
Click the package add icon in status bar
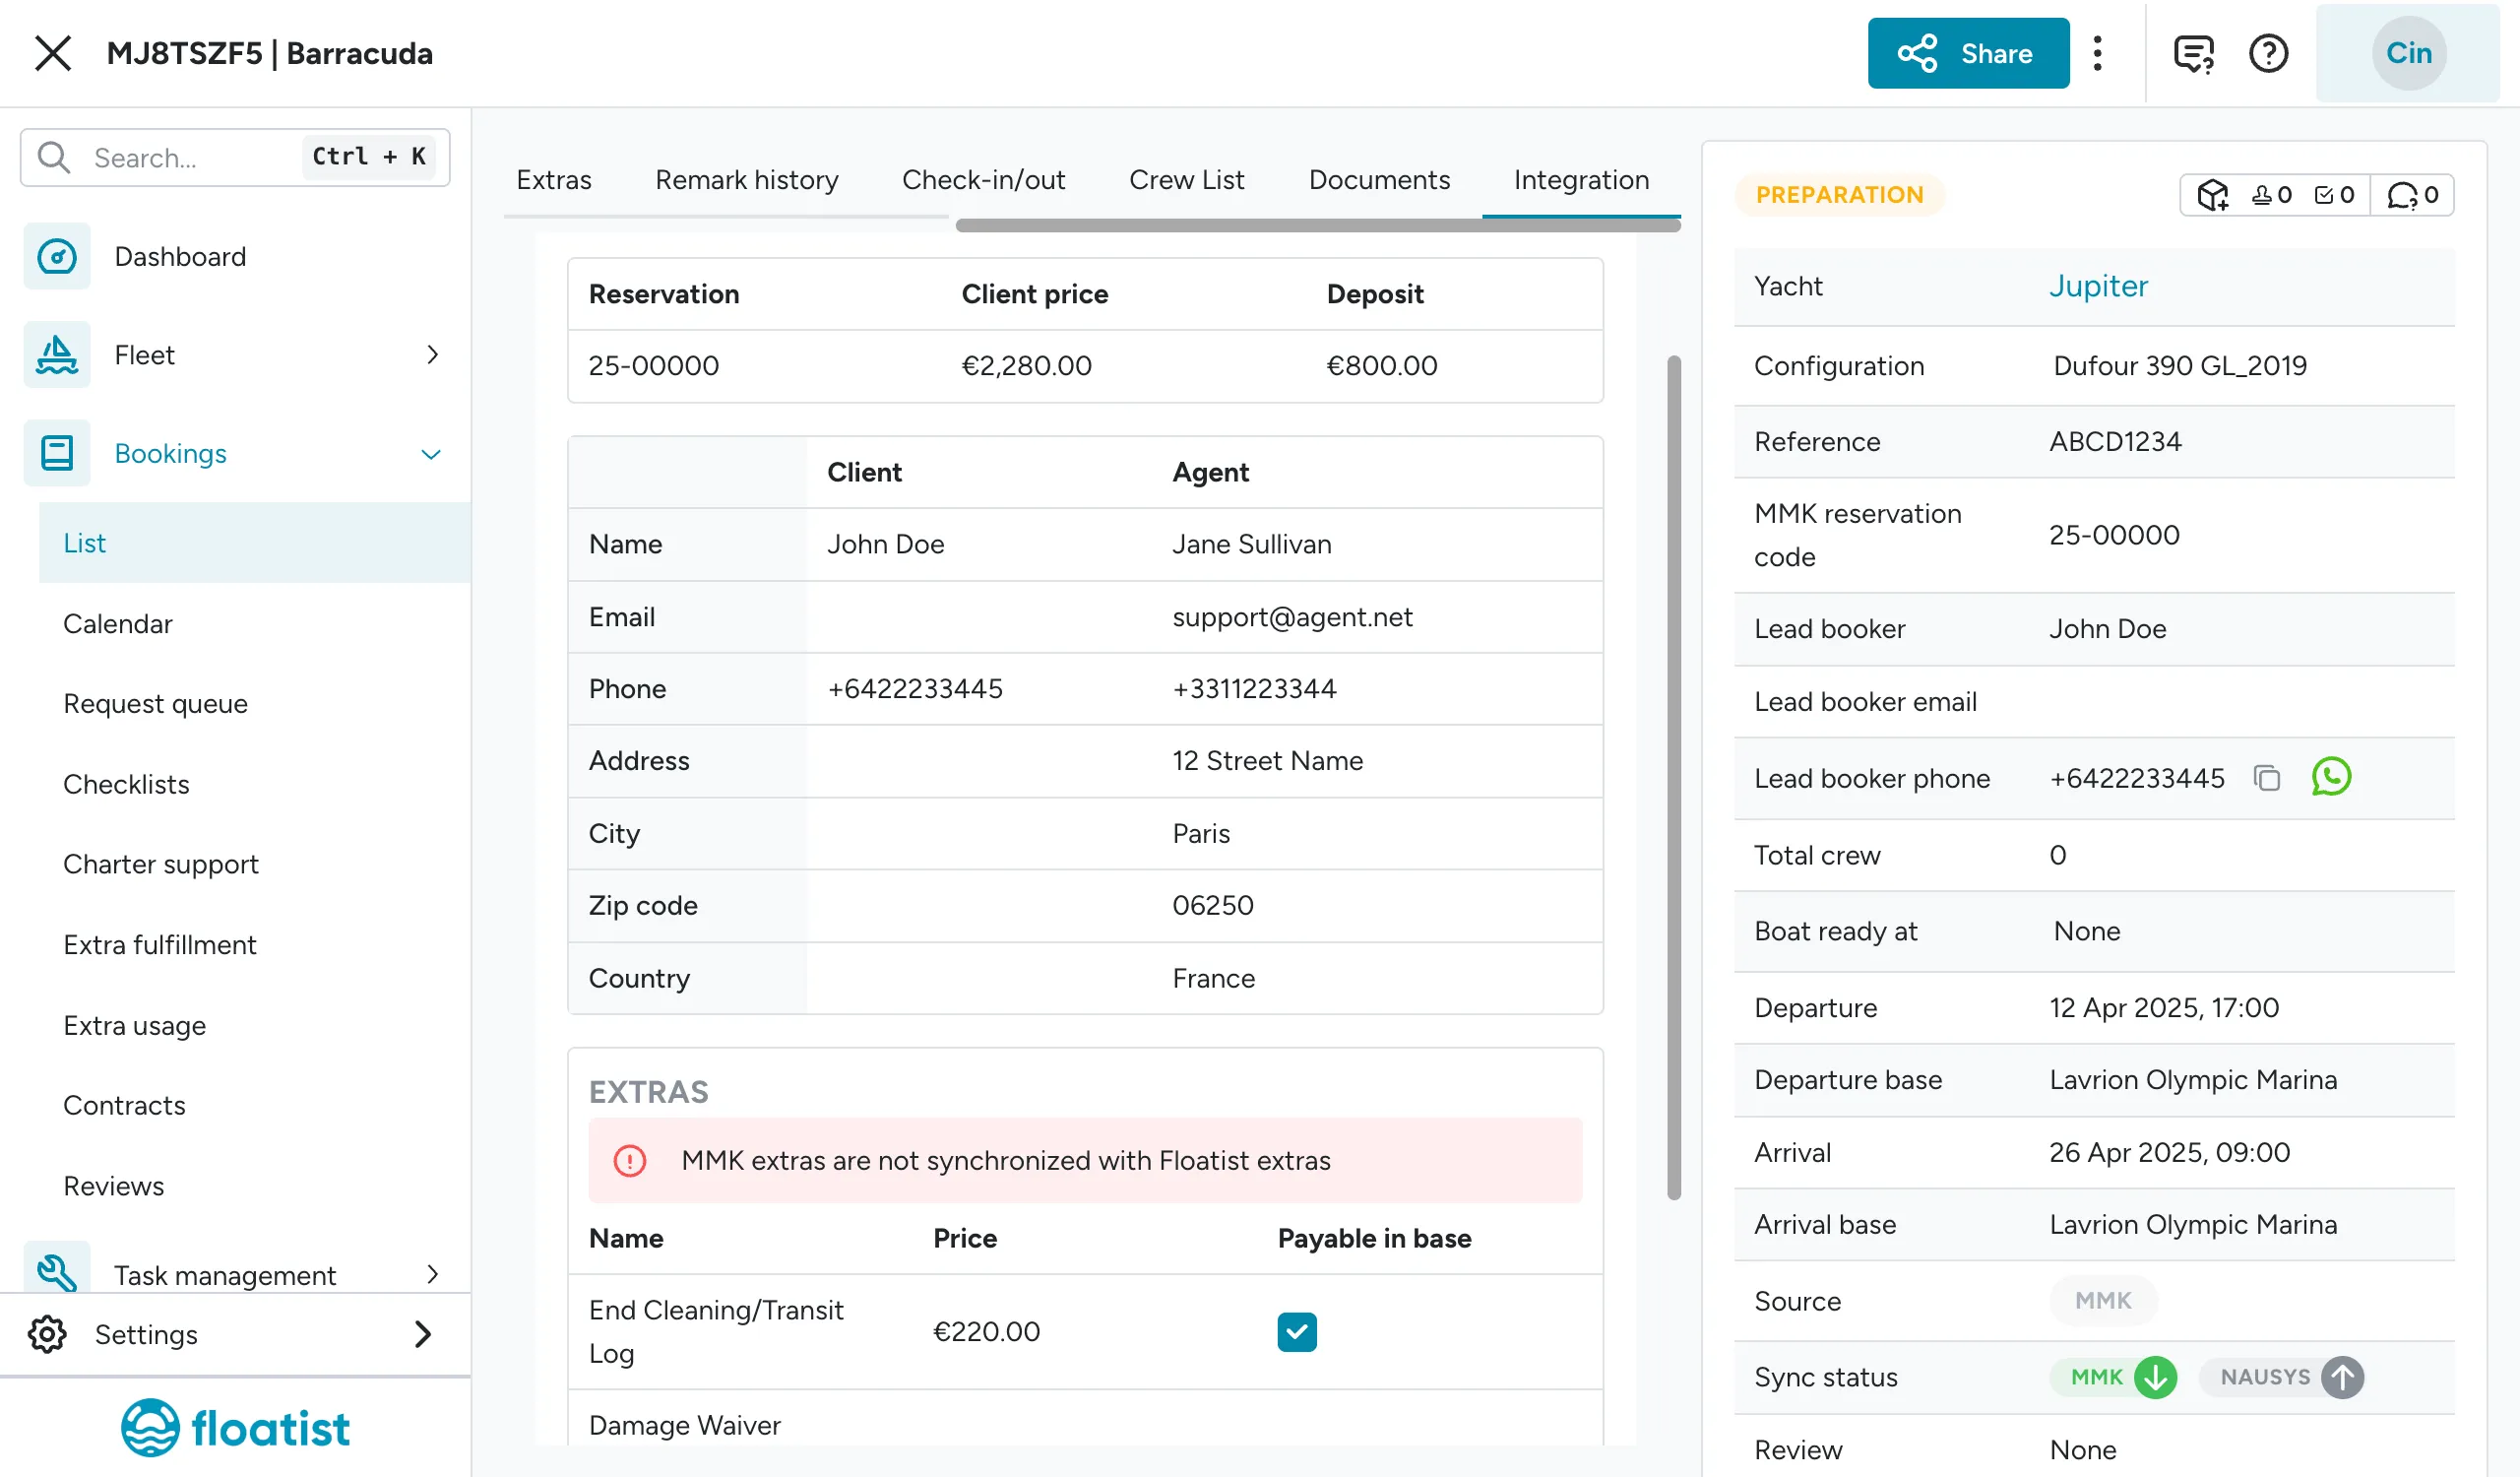[2213, 195]
